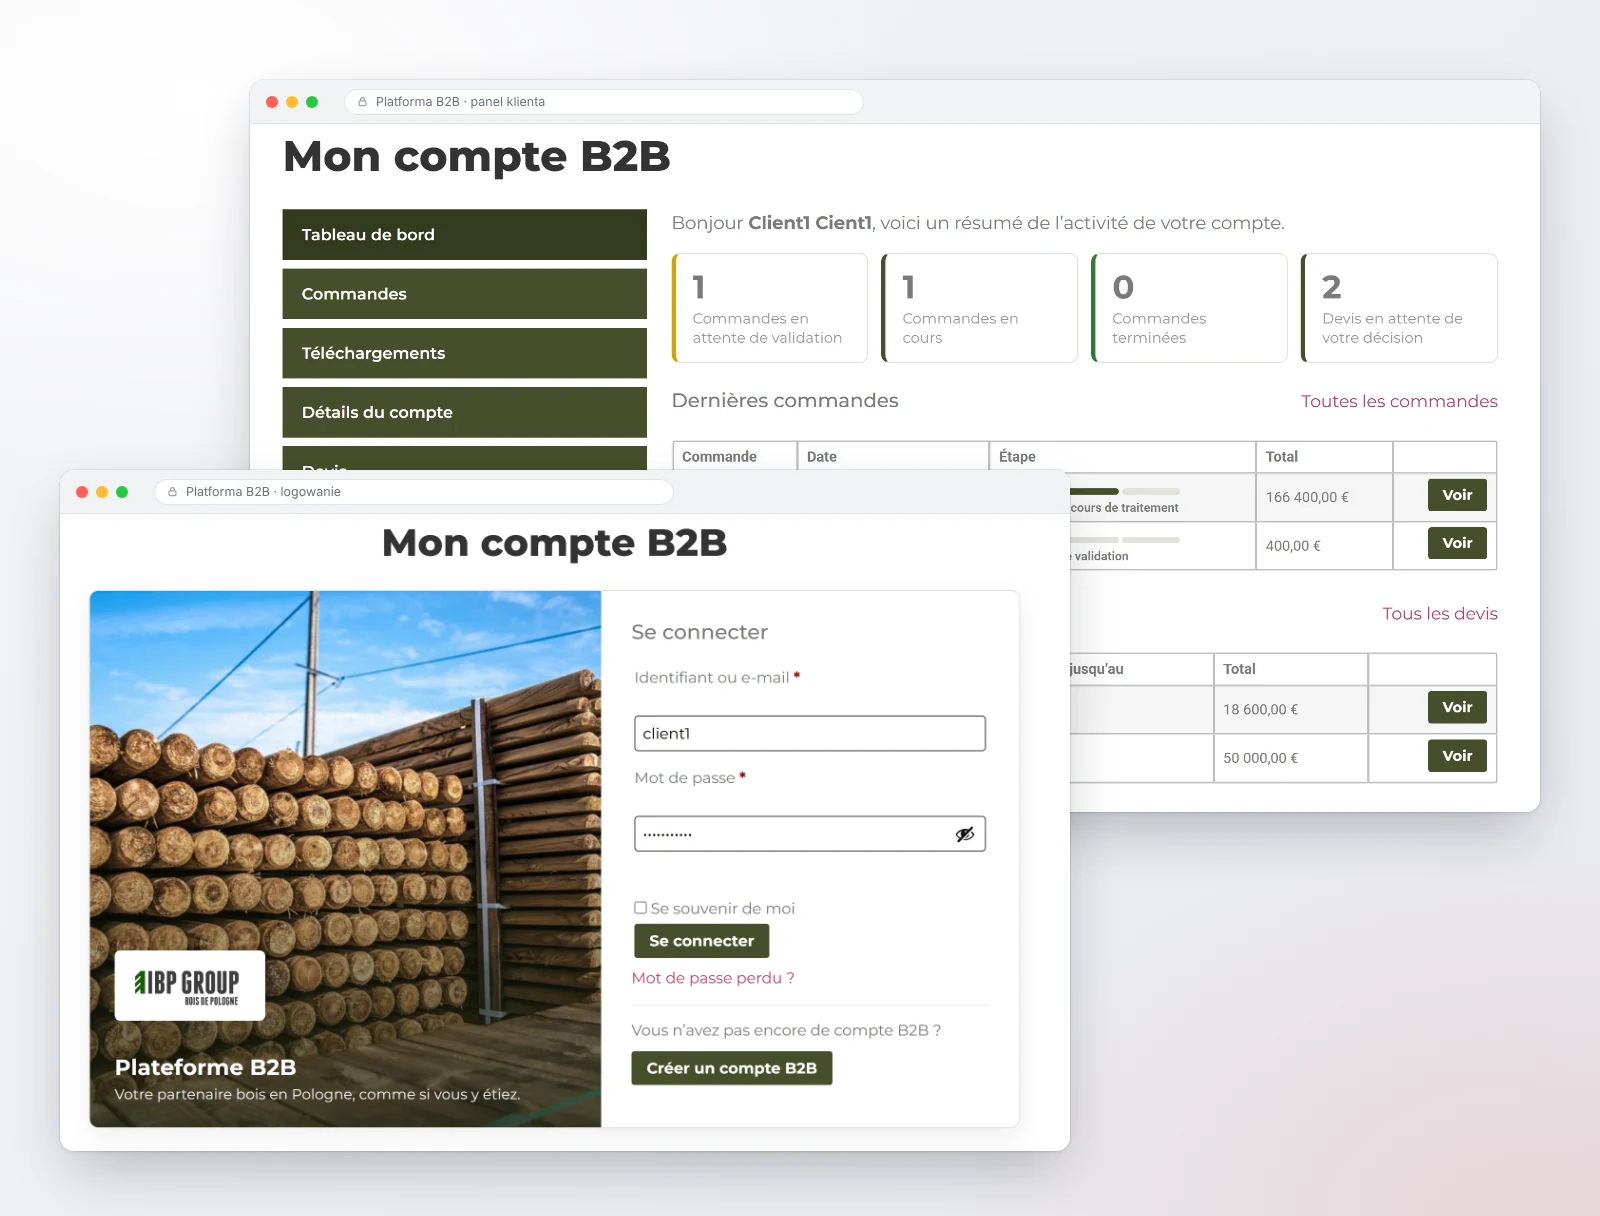View the 18 600,00 € quote
Image resolution: width=1600 pixels, height=1216 pixels.
pos(1457,707)
